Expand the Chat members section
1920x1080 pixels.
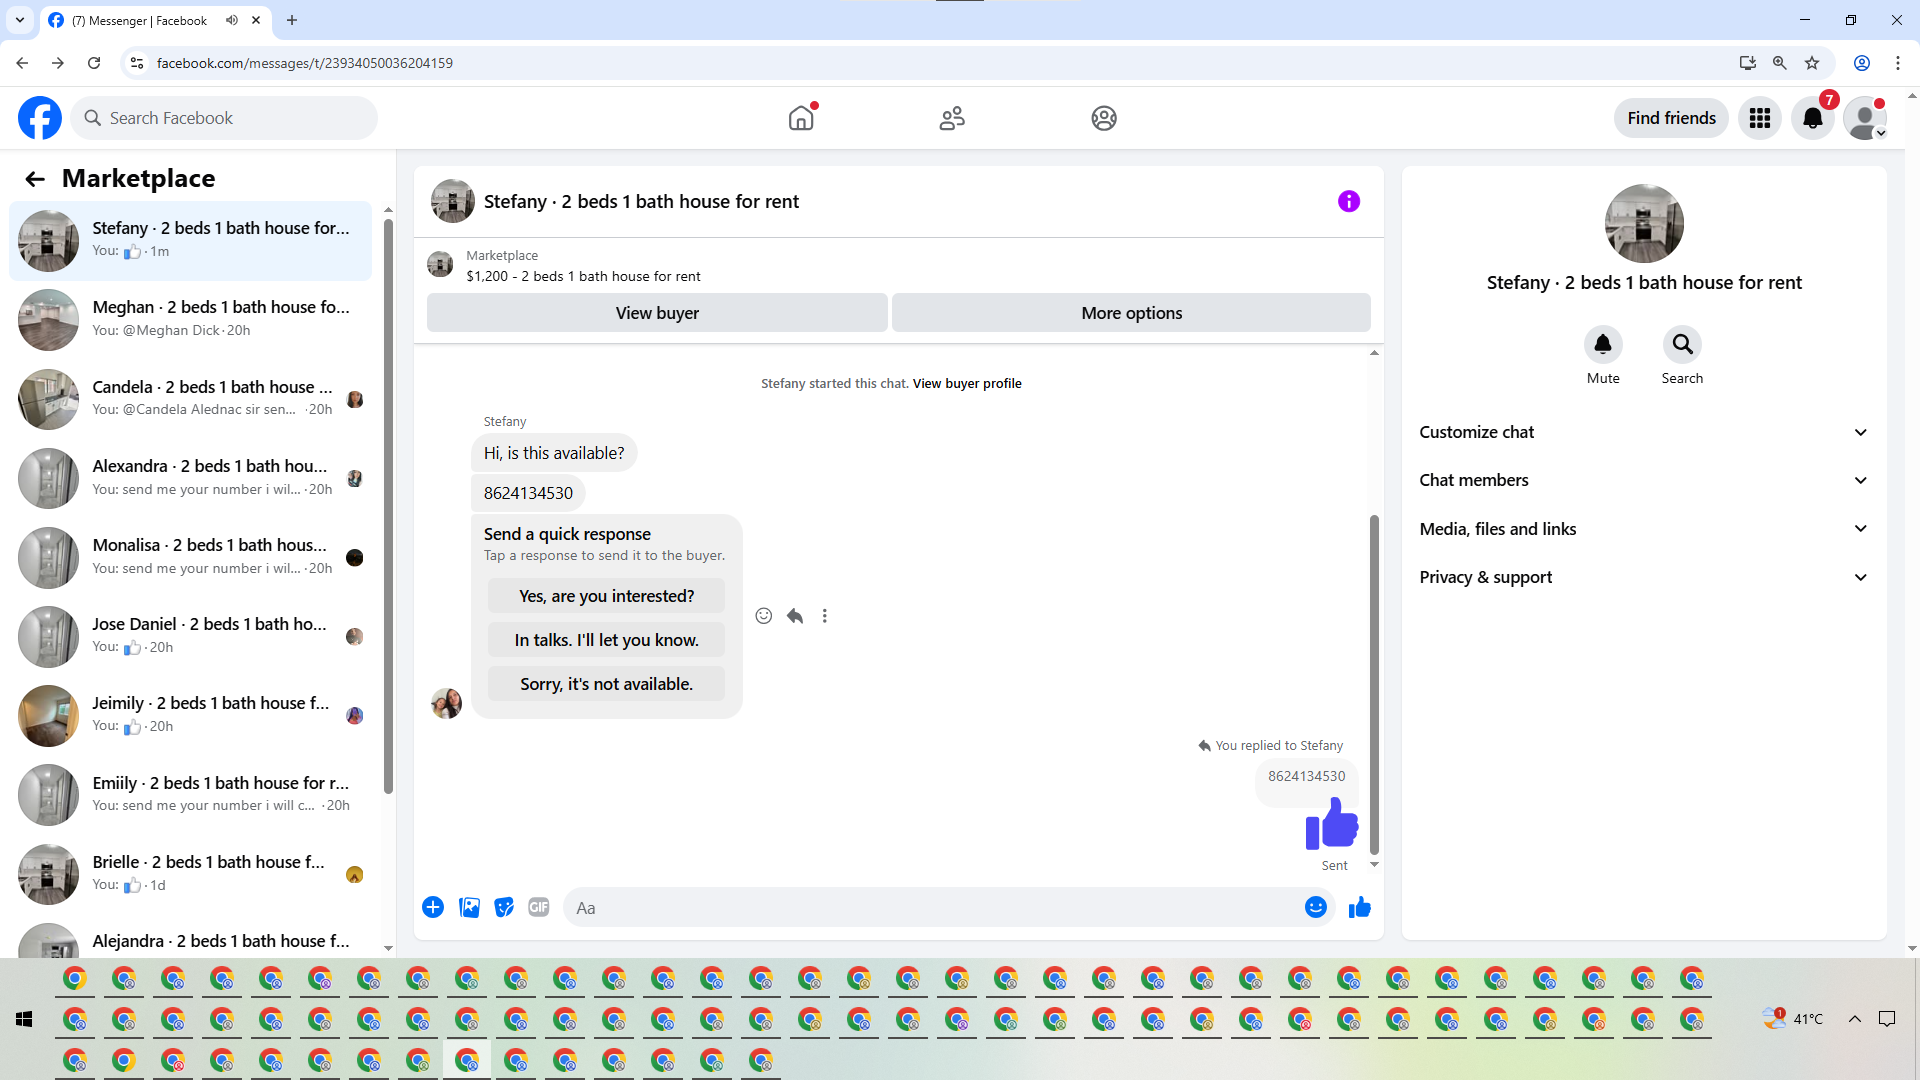click(1644, 481)
